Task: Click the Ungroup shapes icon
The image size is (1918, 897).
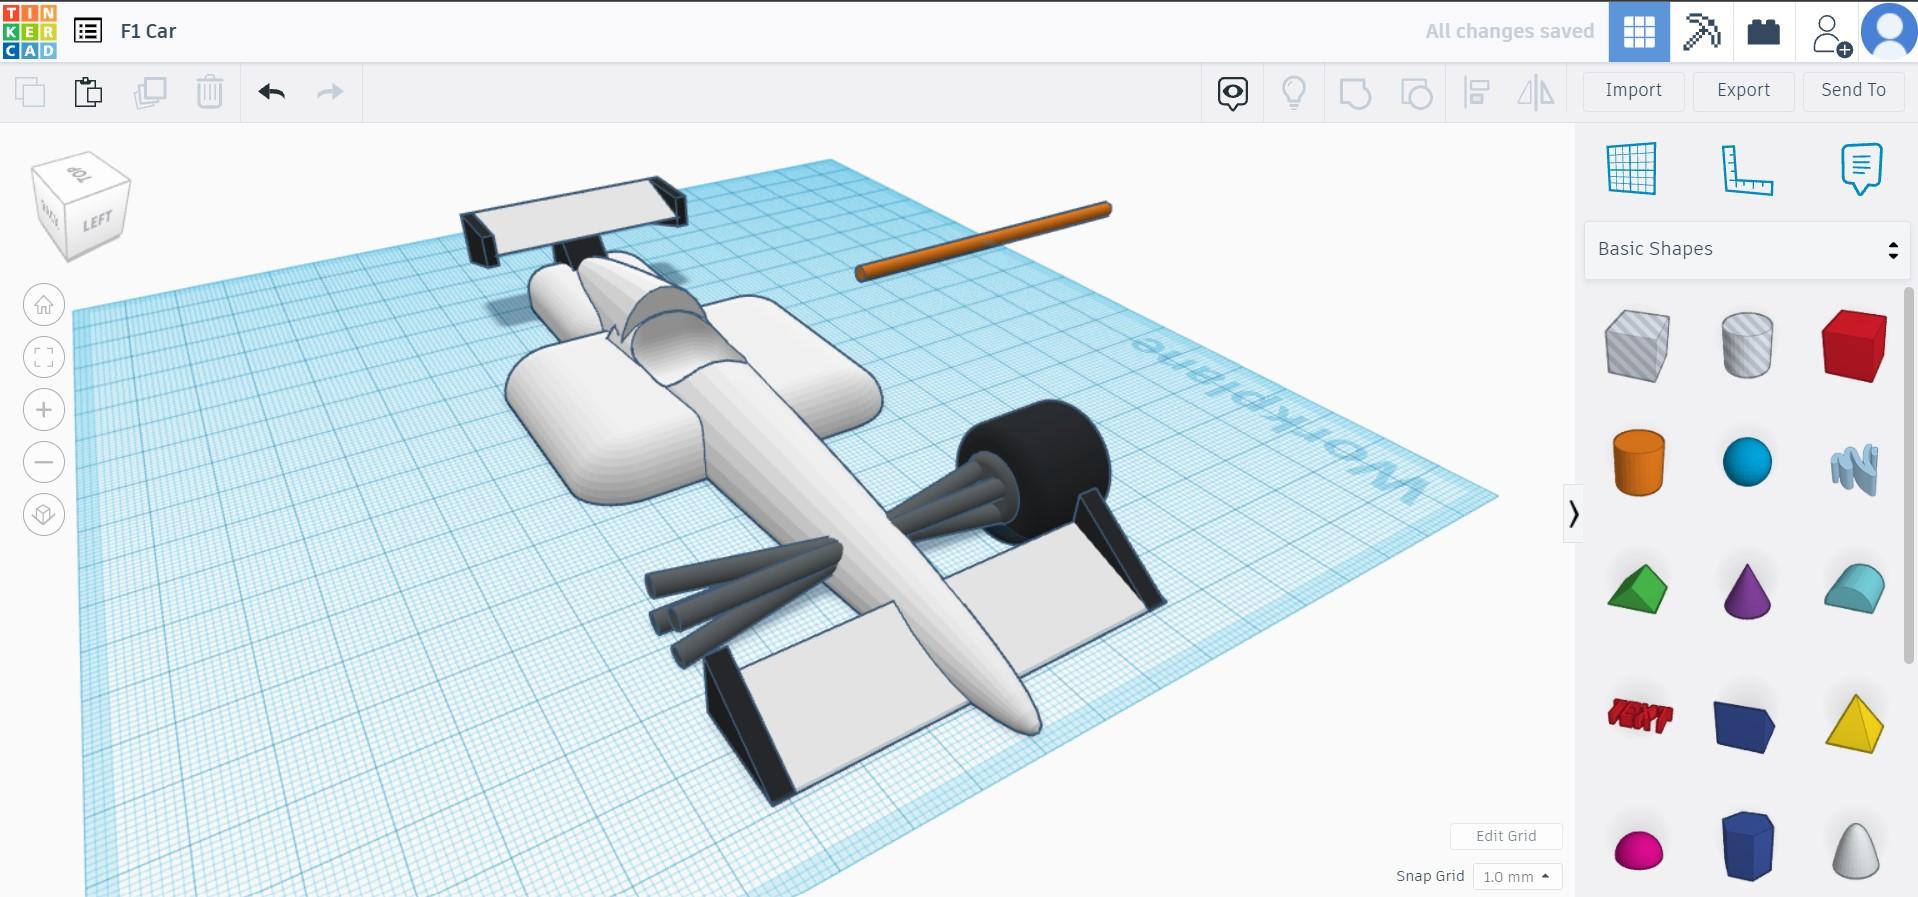Action: click(x=1416, y=93)
